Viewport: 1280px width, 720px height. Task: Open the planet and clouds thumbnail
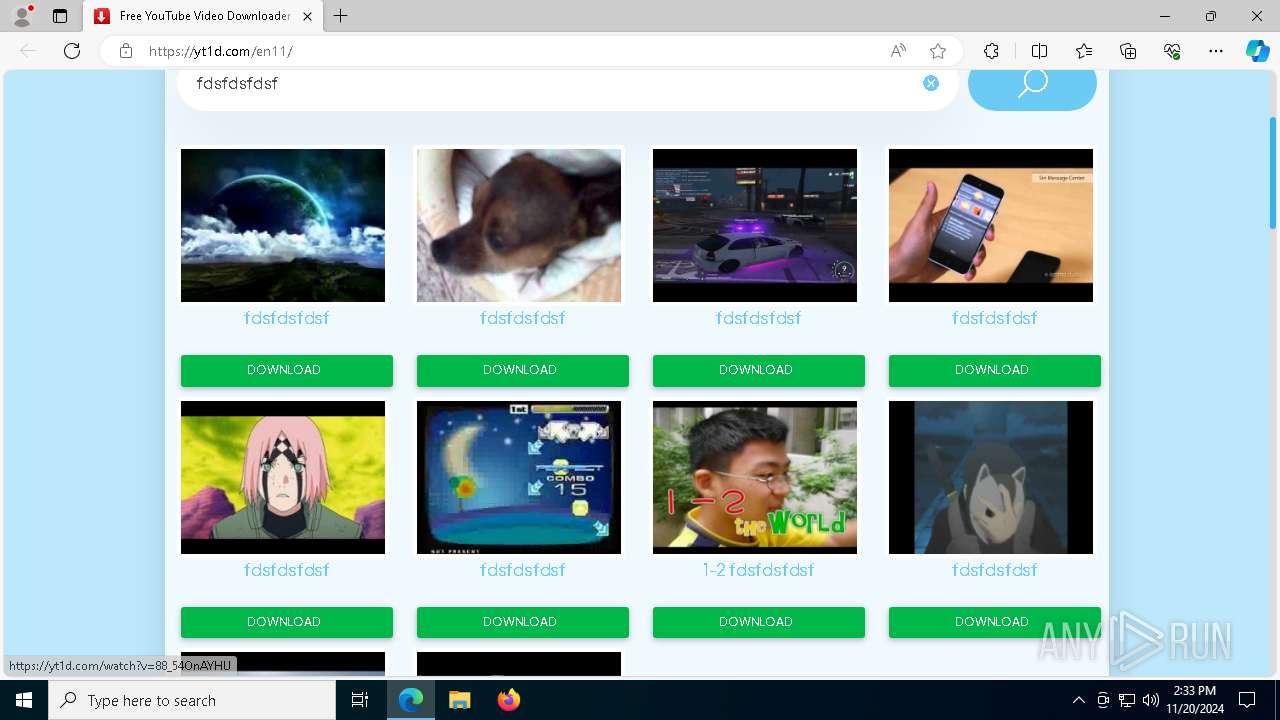(x=283, y=225)
